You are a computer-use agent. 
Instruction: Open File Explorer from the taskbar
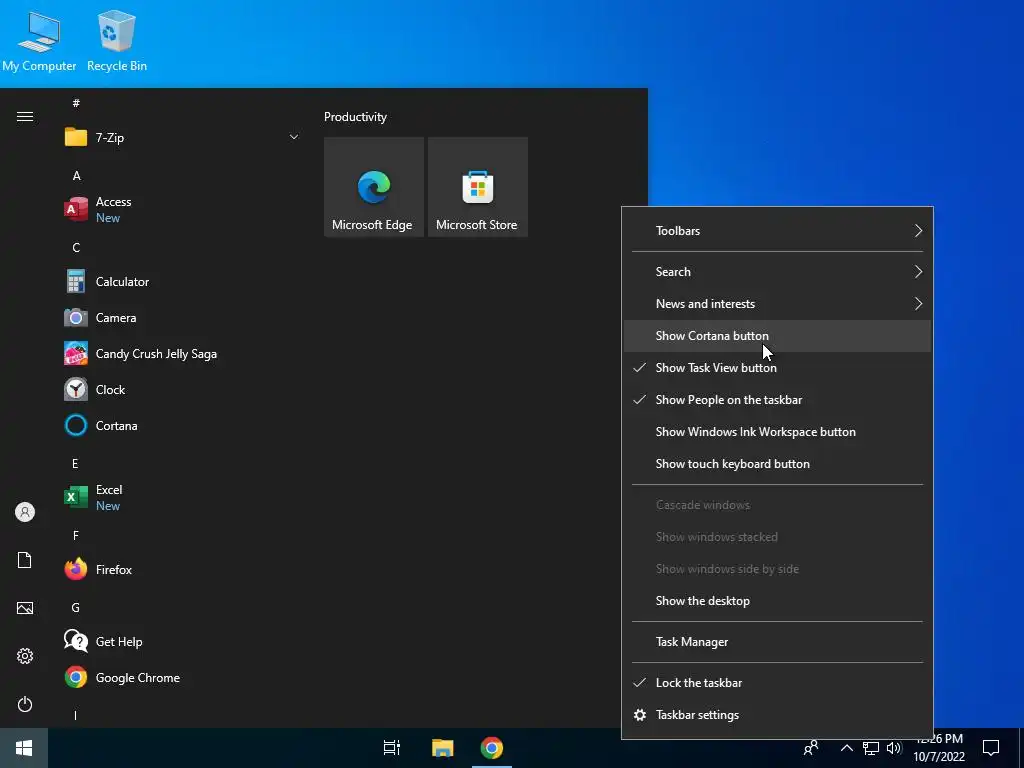[x=443, y=748]
